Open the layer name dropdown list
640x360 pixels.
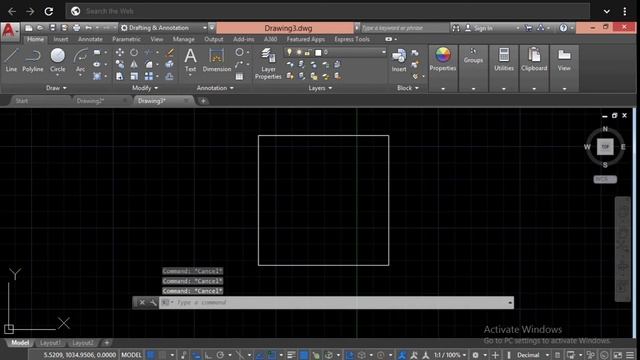click(x=383, y=52)
